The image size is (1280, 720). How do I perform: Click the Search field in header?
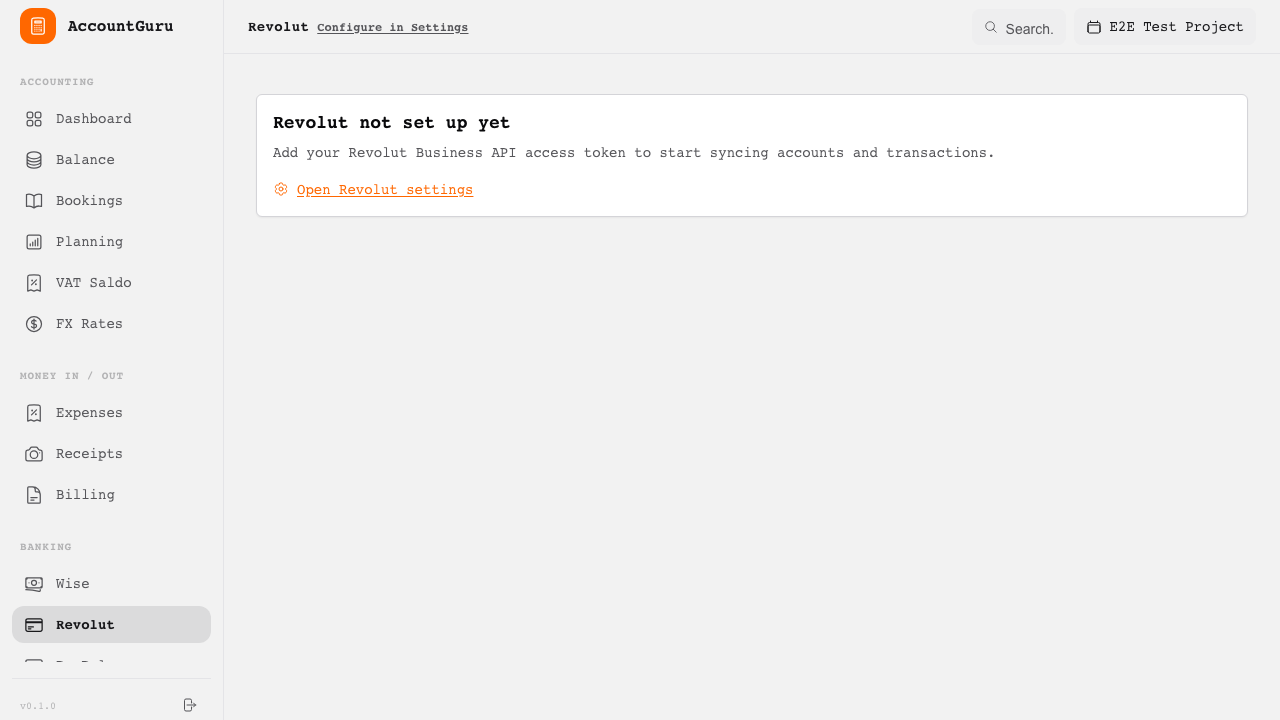point(1019,28)
